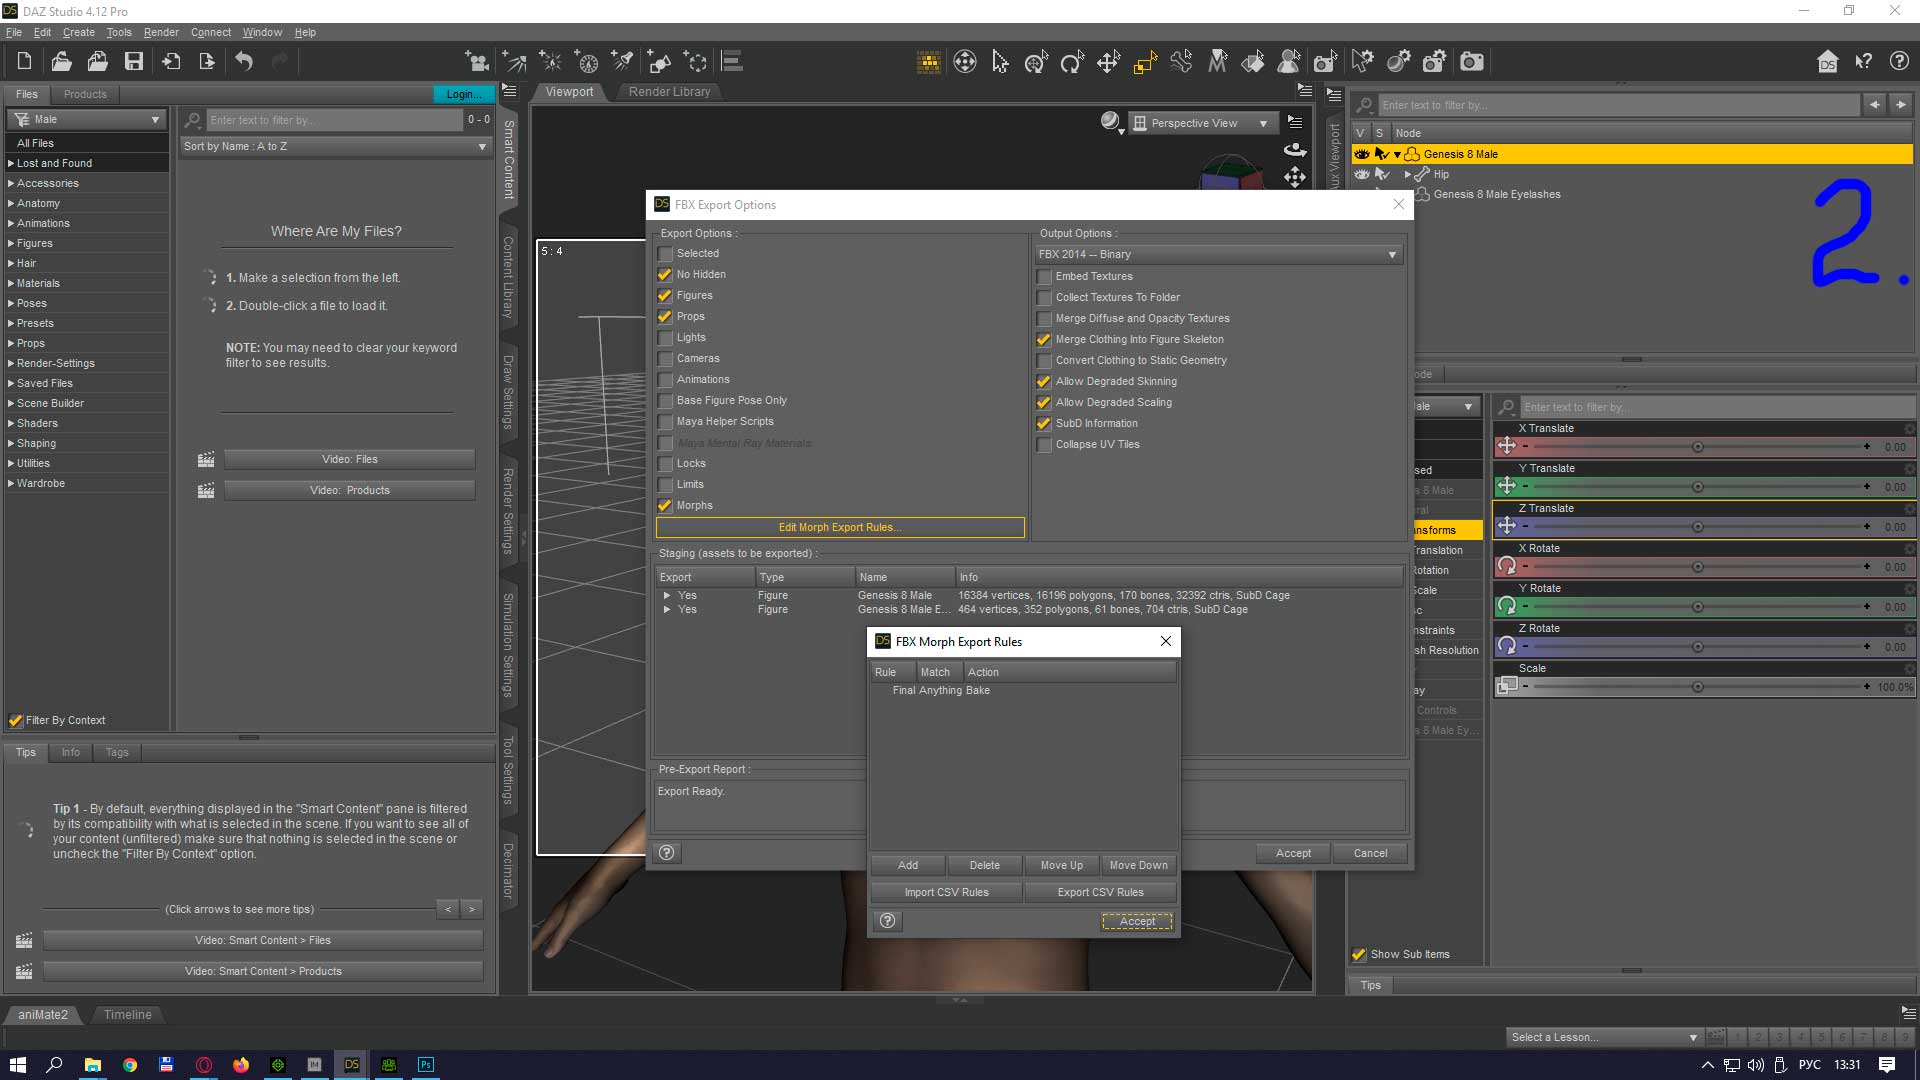The height and width of the screenshot is (1080, 1920).
Task: Adjust the Scale slider
Action: click(x=1697, y=687)
